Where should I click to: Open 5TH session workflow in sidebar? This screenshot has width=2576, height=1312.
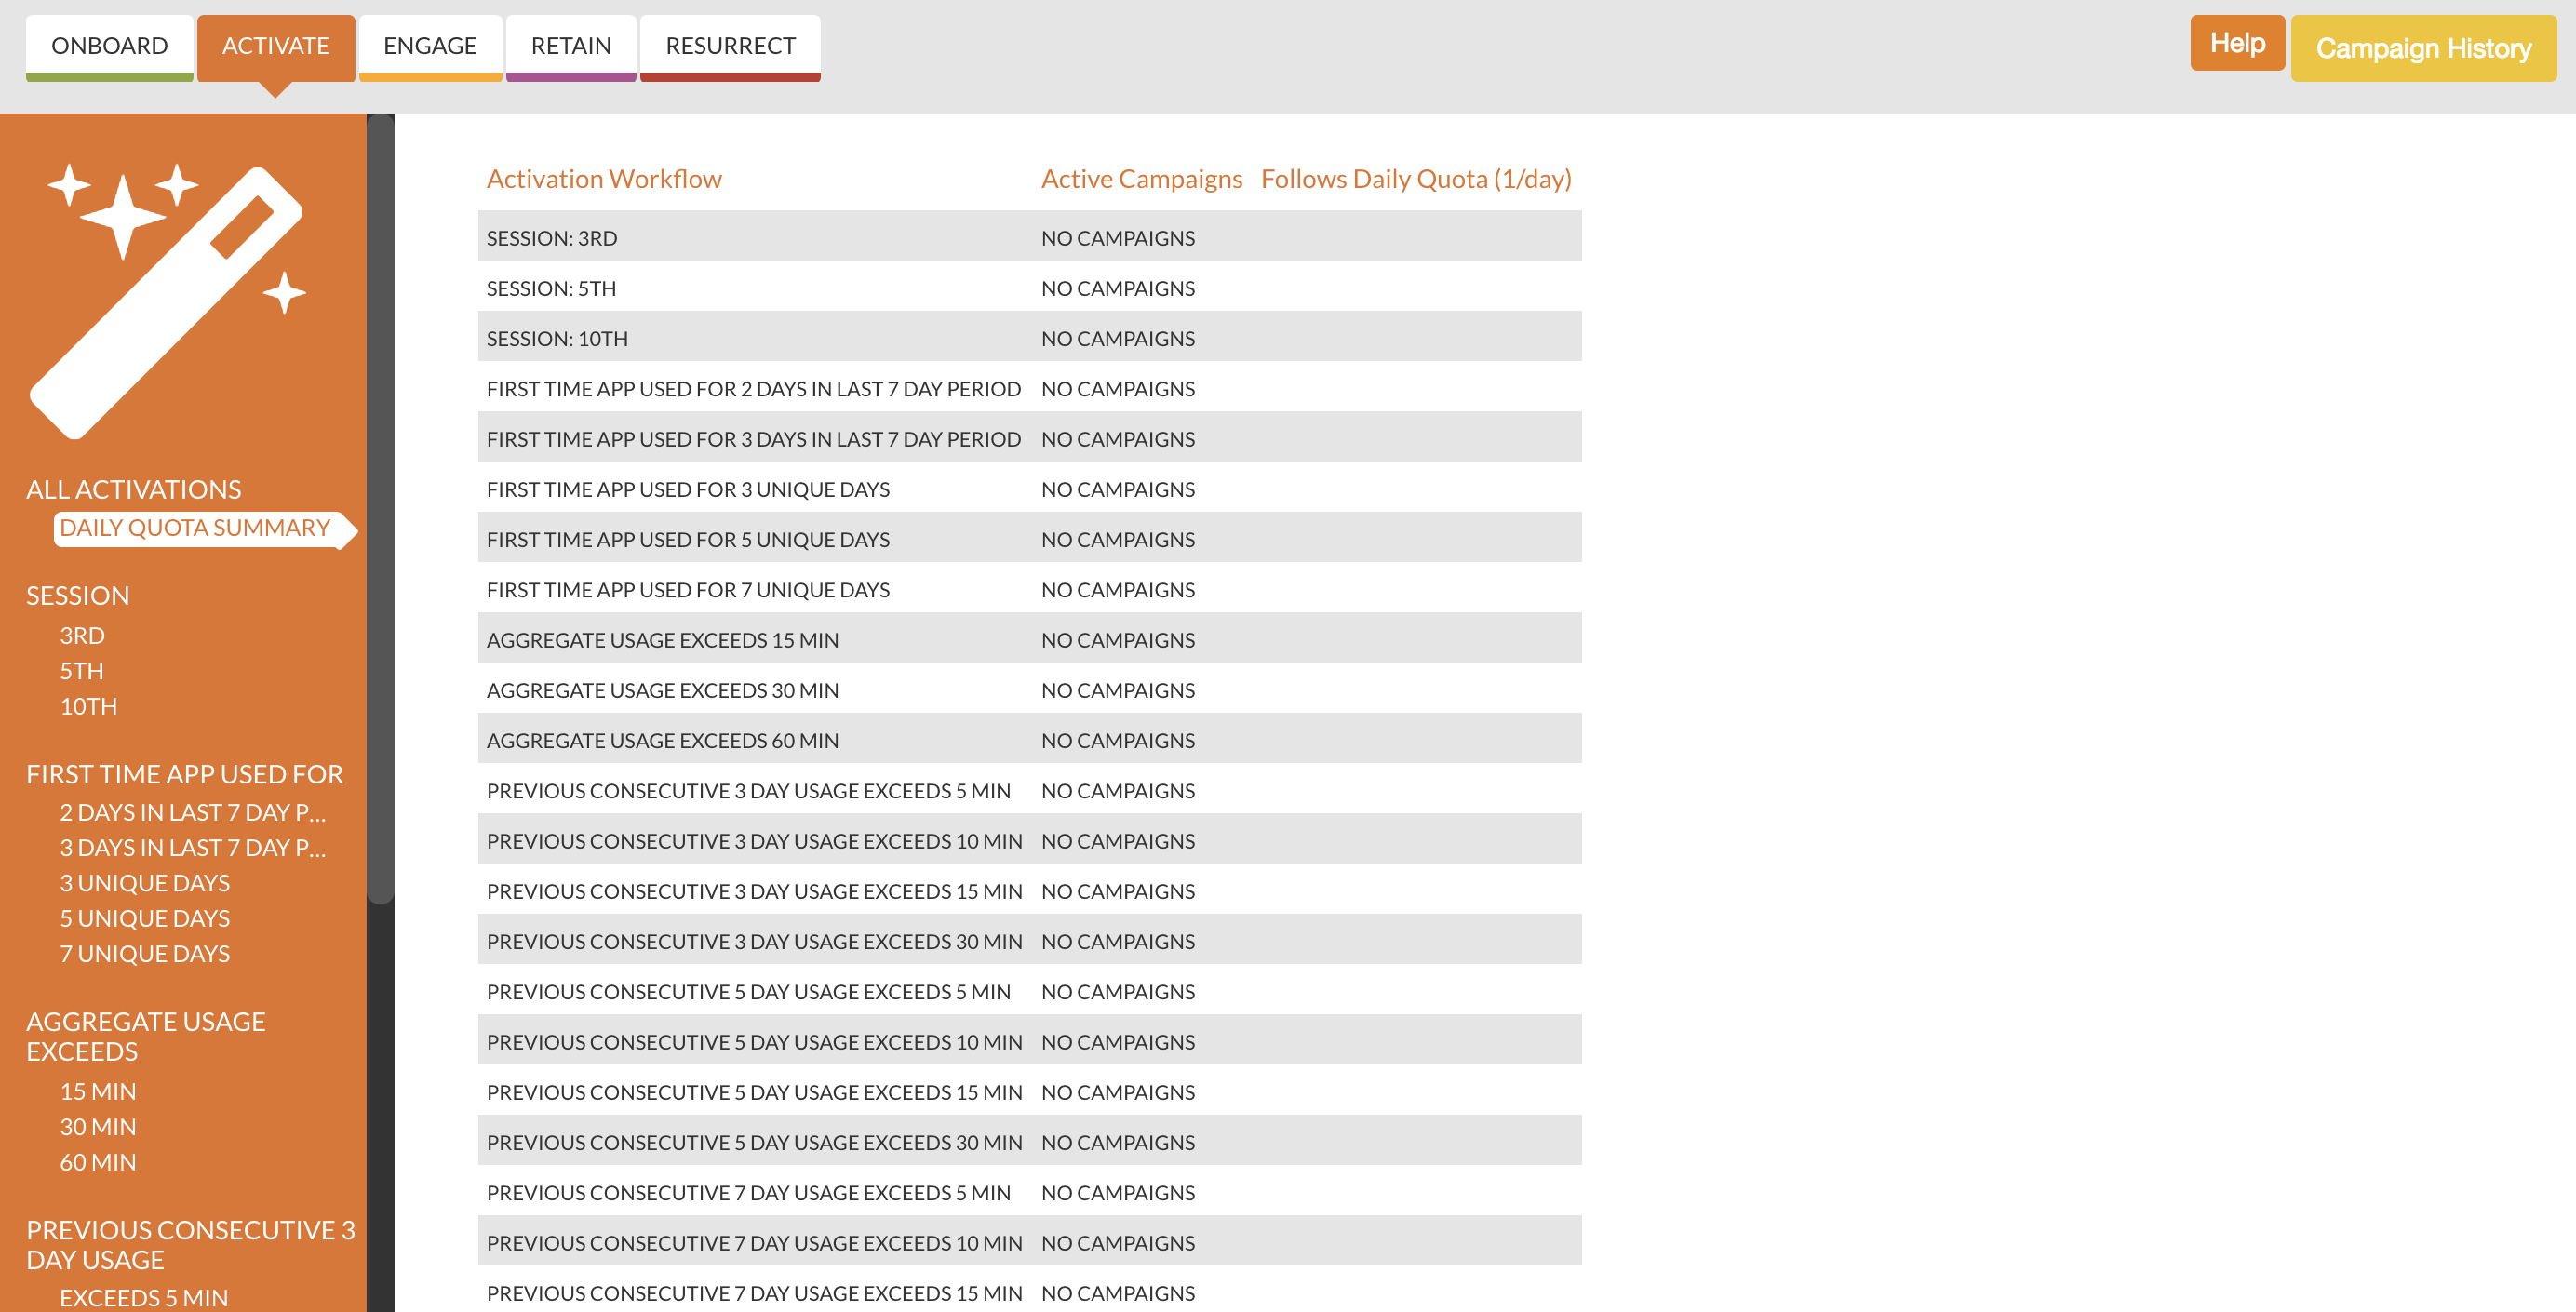point(81,671)
